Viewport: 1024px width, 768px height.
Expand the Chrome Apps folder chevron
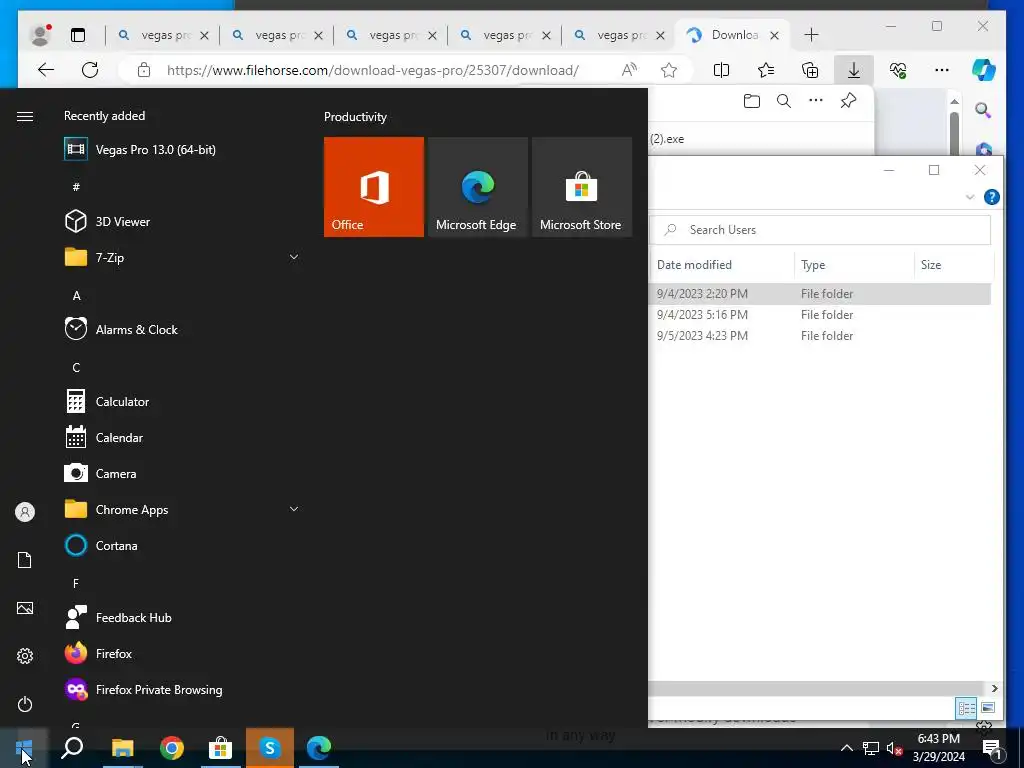294,509
